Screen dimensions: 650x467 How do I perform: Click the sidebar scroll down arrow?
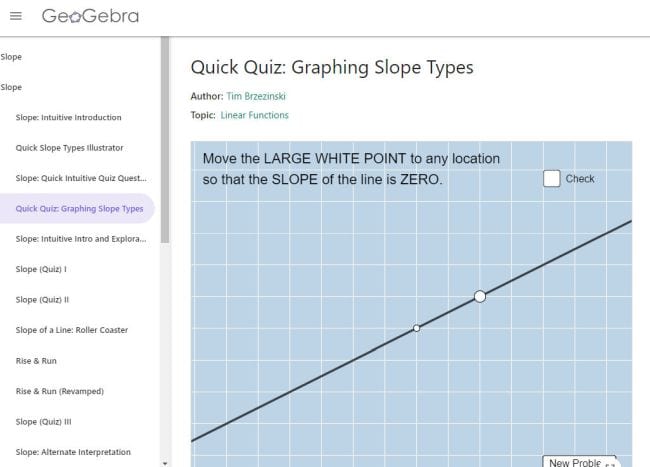pyautogui.click(x=165, y=463)
